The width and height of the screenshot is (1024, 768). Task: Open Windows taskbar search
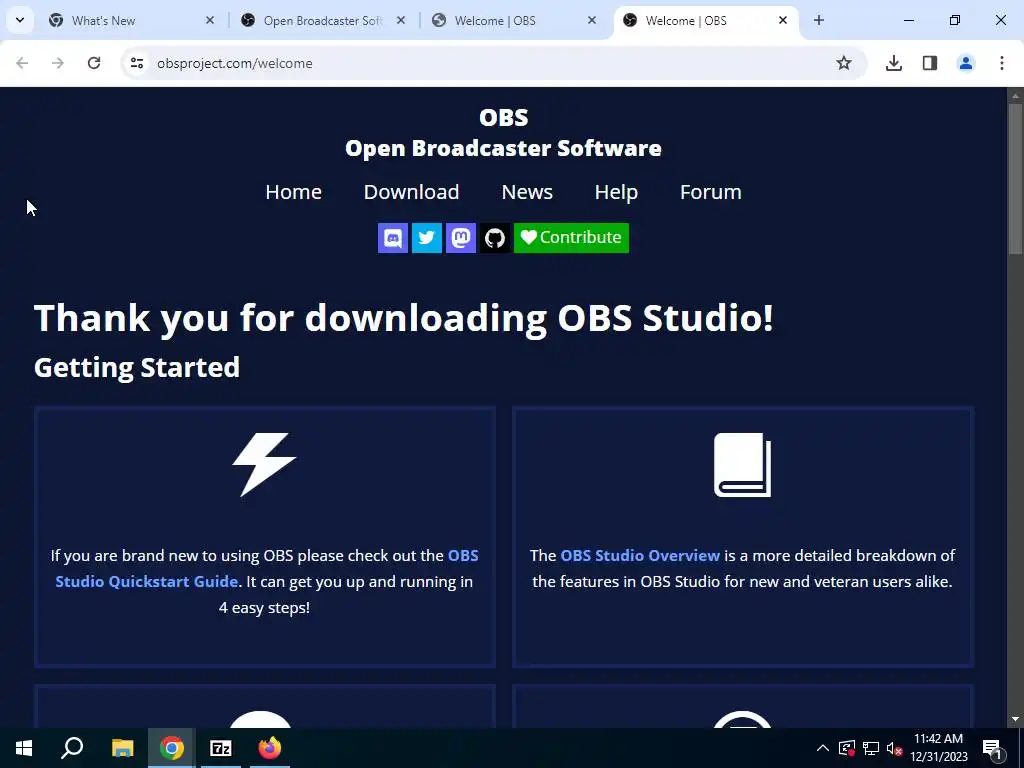(x=72, y=748)
